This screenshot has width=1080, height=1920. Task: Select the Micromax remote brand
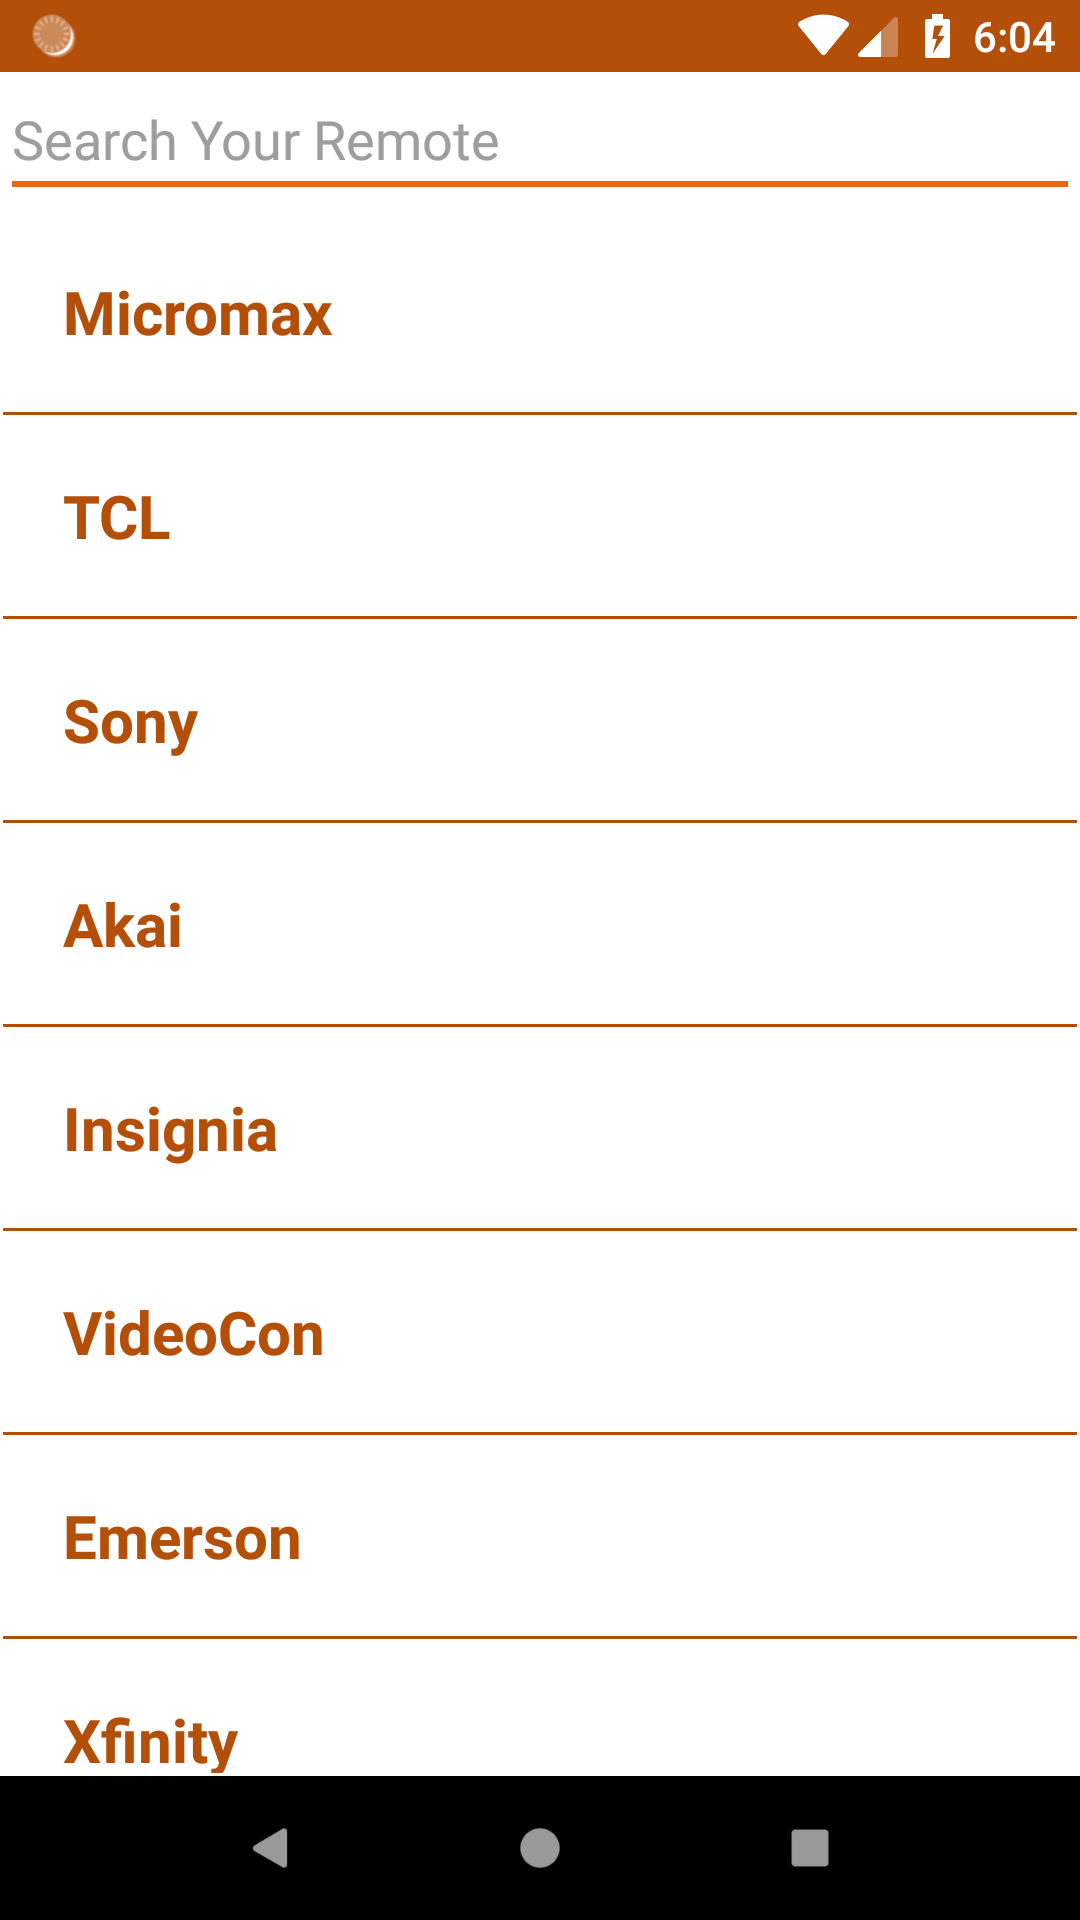198,314
